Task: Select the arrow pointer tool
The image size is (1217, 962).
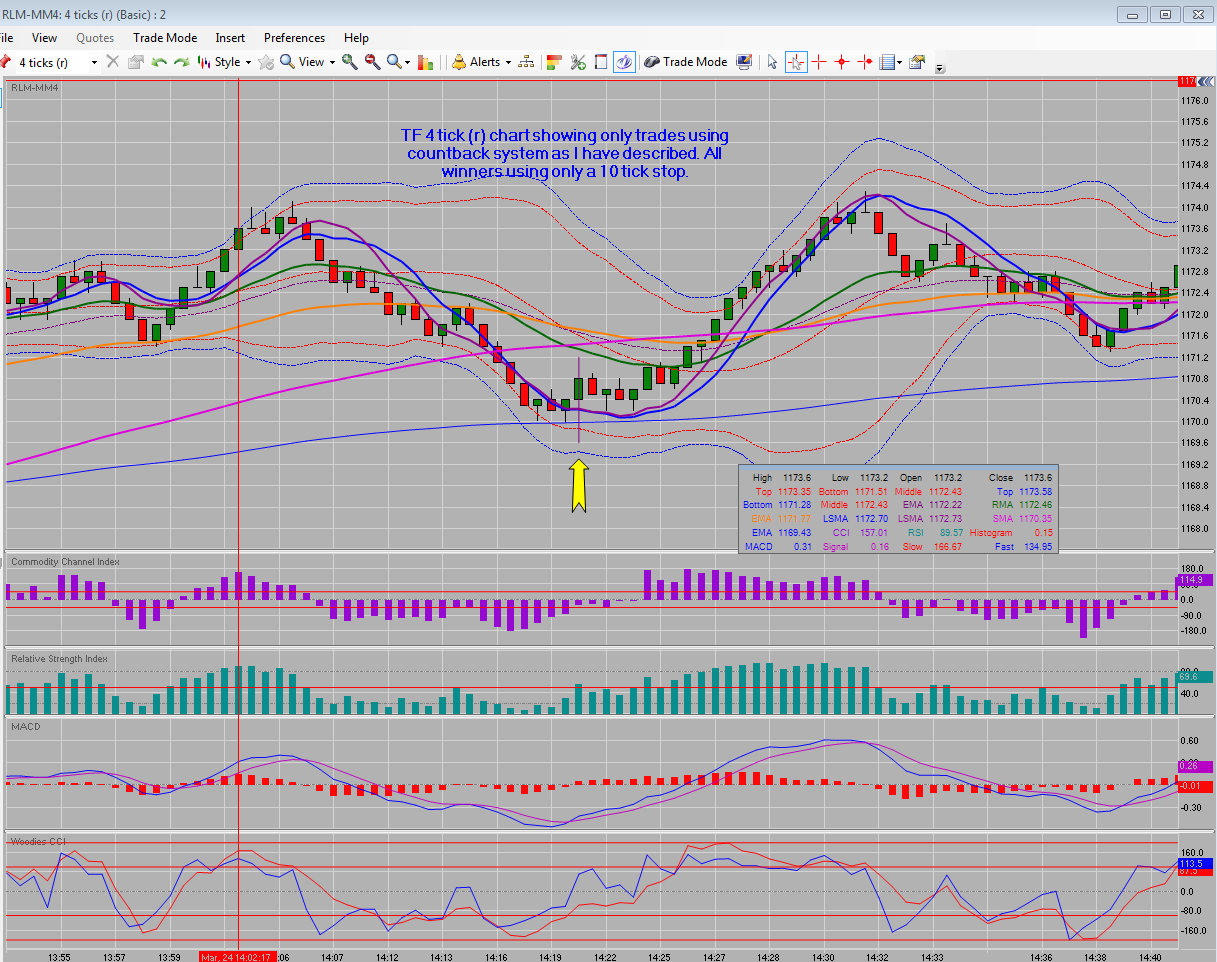Action: tap(772, 62)
